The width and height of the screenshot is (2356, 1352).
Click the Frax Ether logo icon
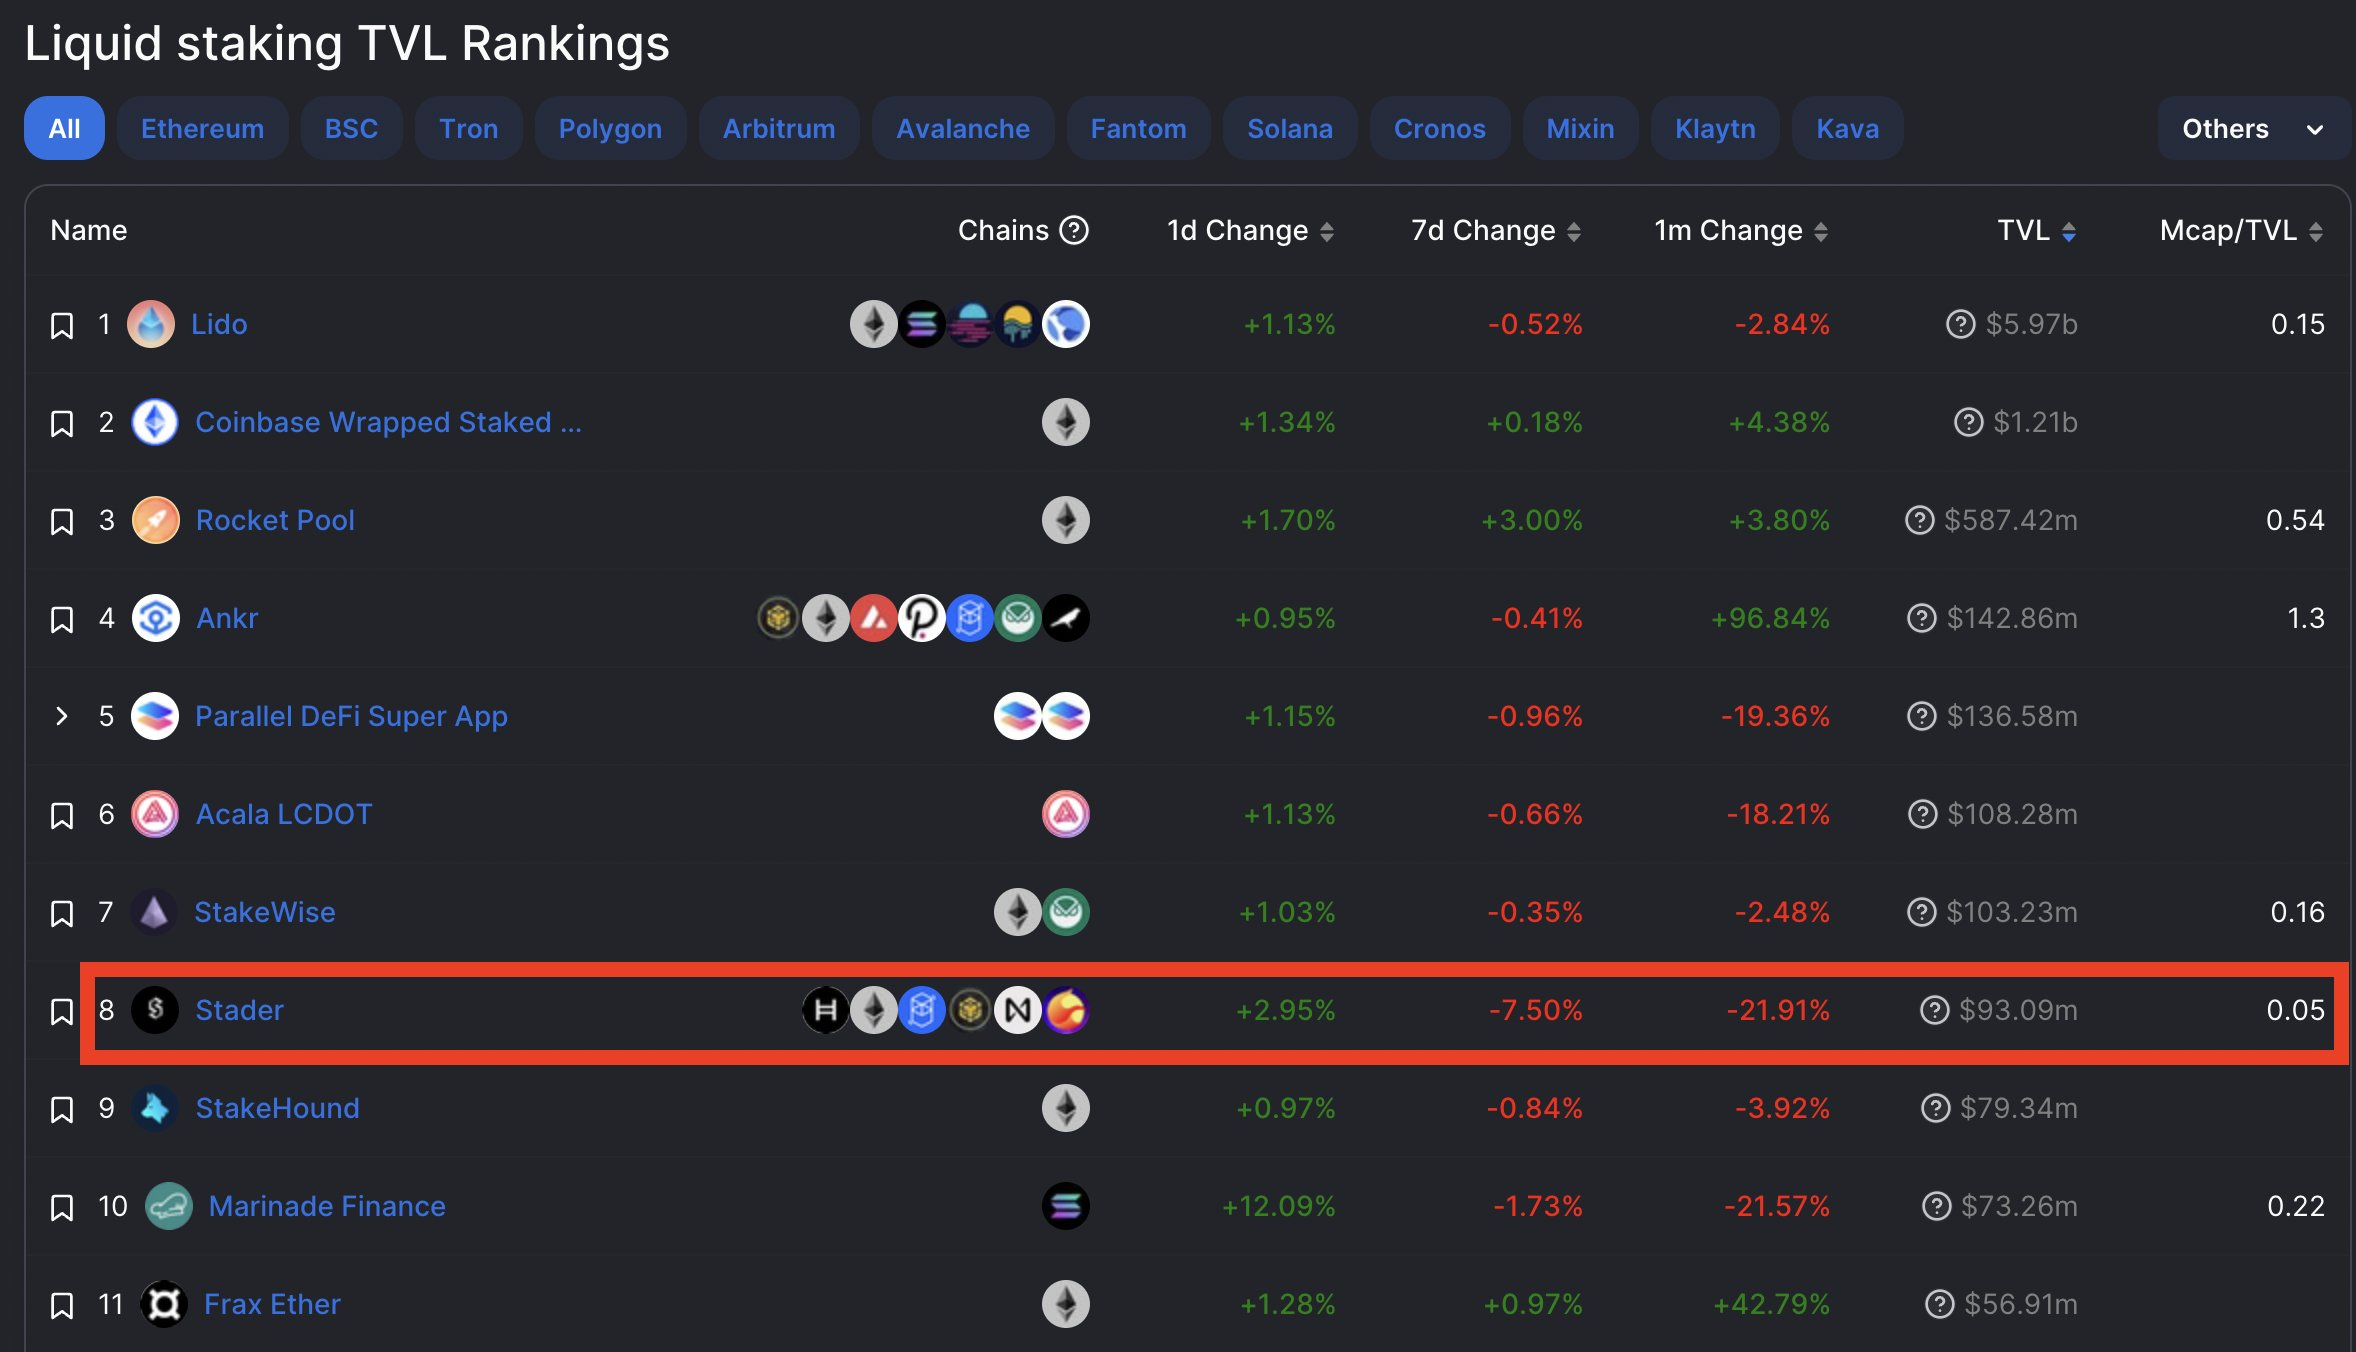pos(164,1304)
